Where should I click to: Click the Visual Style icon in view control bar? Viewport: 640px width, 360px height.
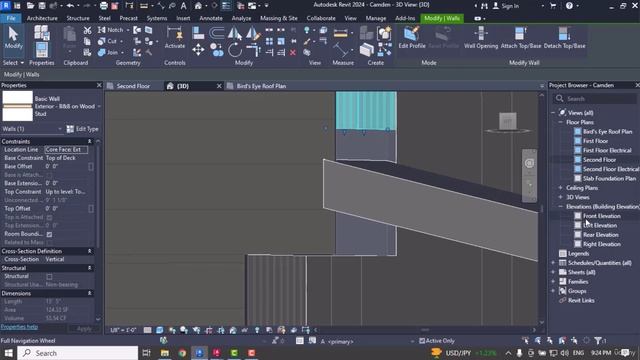(x=160, y=330)
